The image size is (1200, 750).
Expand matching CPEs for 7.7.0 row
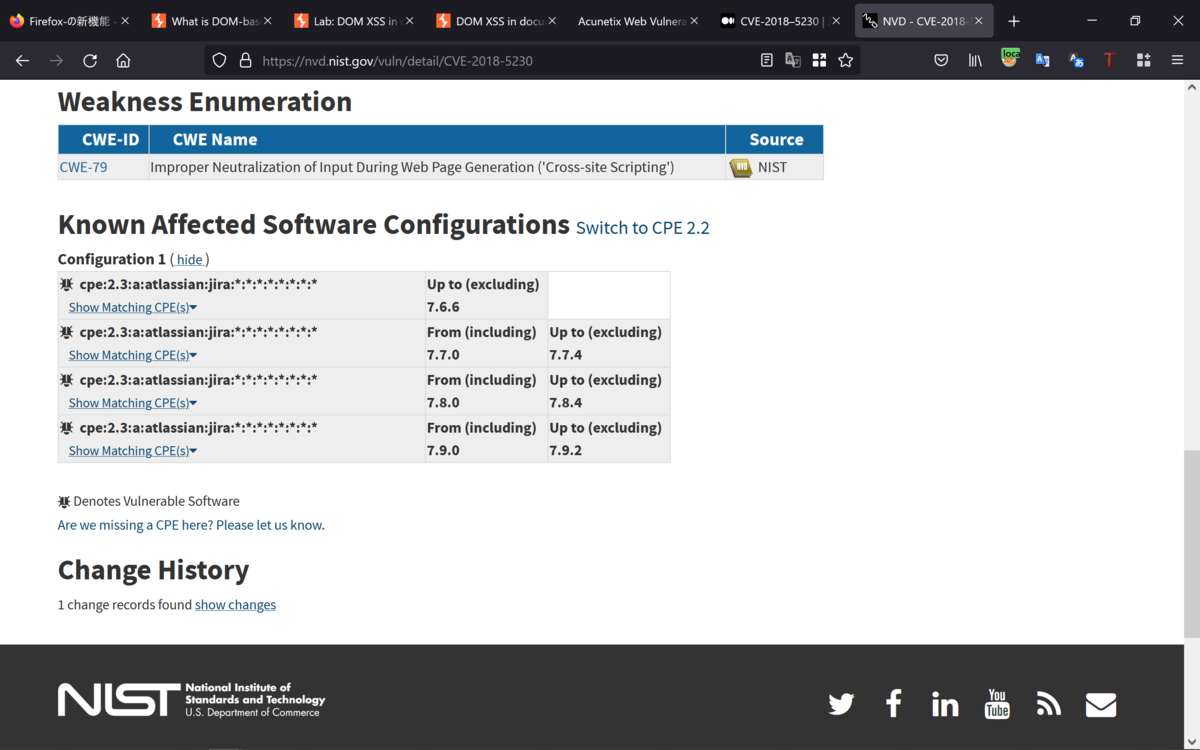(132, 355)
